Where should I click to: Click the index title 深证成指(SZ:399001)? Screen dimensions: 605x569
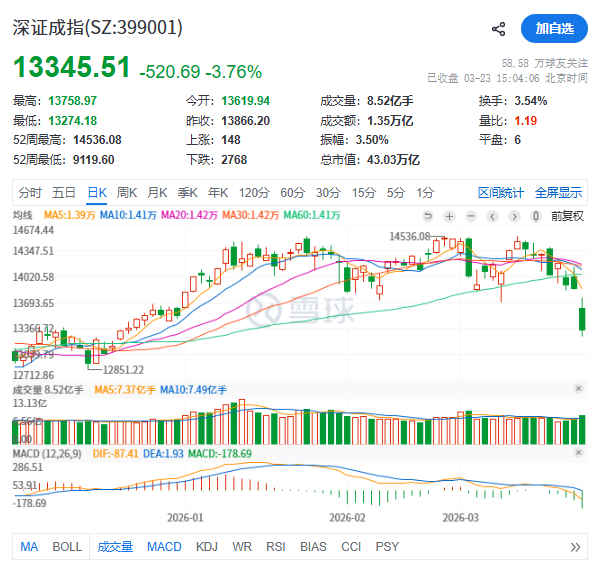pyautogui.click(x=98, y=28)
